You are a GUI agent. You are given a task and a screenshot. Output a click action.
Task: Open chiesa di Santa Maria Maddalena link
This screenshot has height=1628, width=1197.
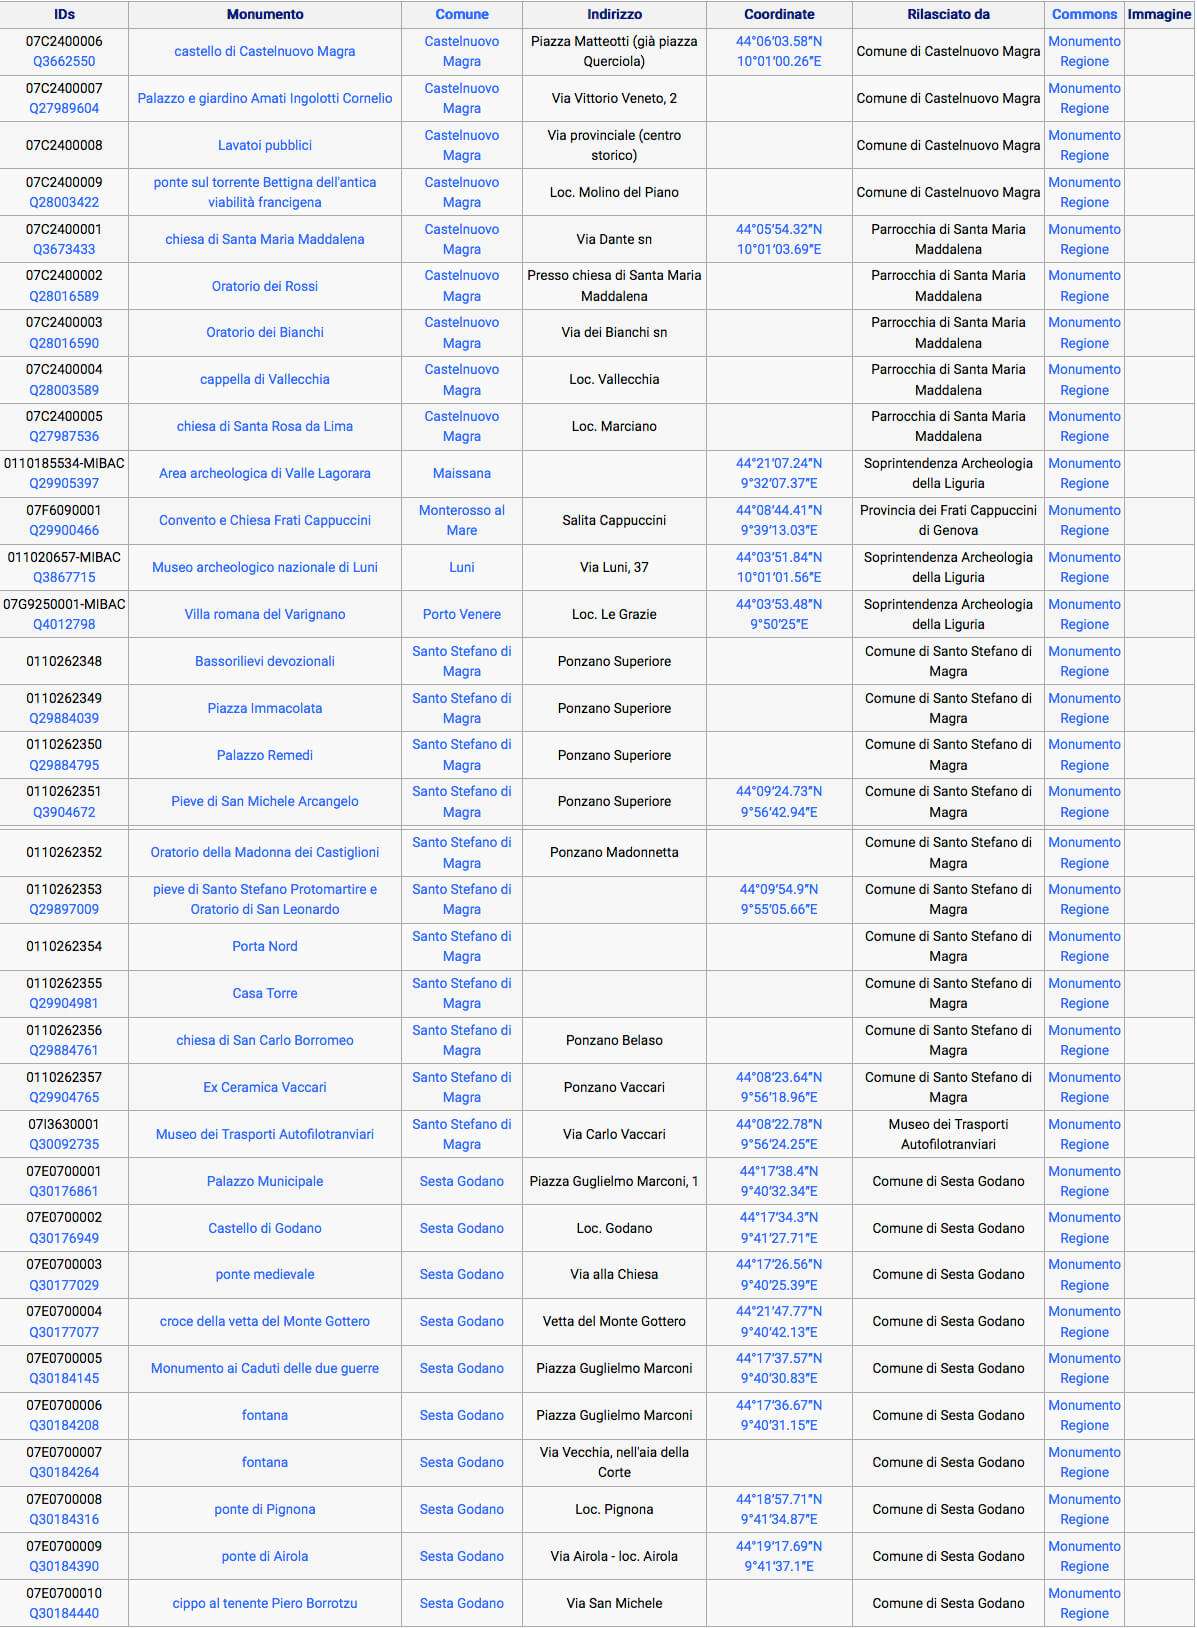265,239
